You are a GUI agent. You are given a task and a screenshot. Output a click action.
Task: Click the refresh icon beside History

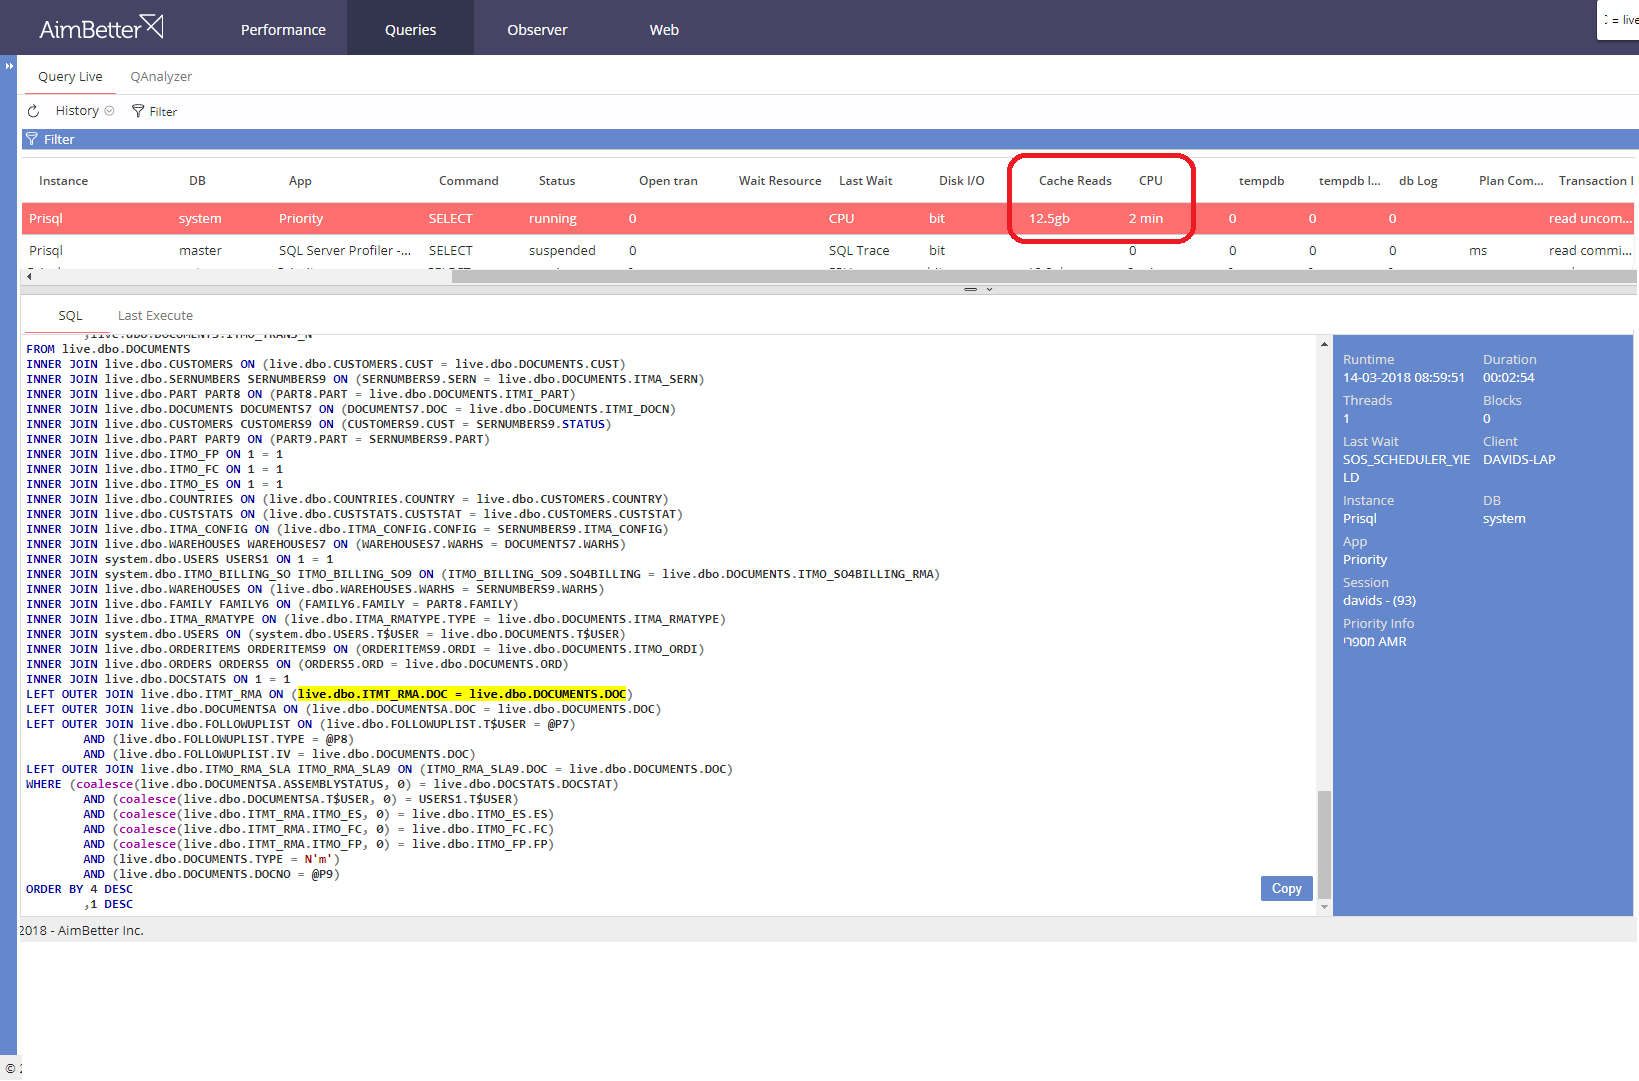click(33, 111)
